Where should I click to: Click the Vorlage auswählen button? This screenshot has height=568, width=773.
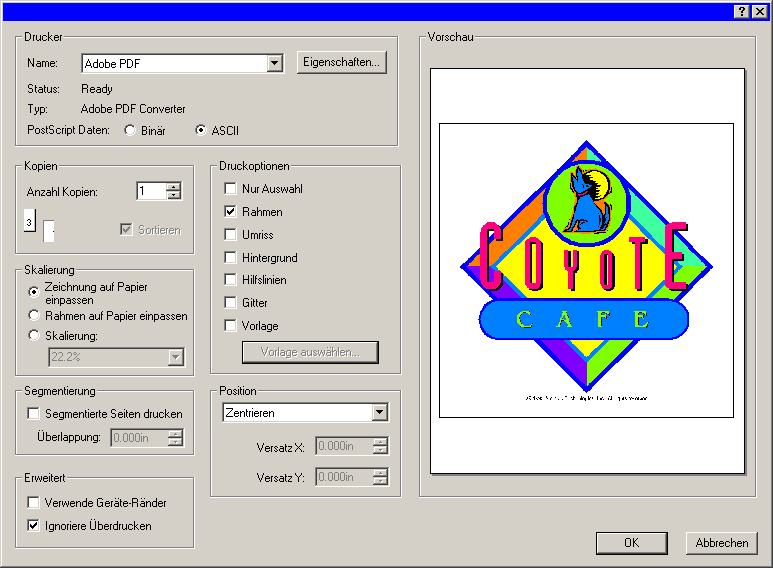(x=310, y=352)
